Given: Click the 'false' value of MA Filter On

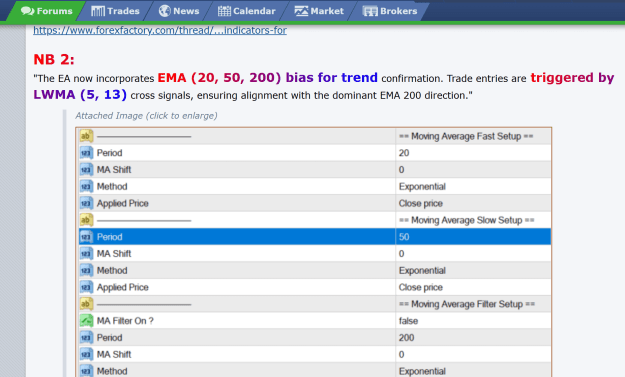Looking at the screenshot, I should click(408, 321).
